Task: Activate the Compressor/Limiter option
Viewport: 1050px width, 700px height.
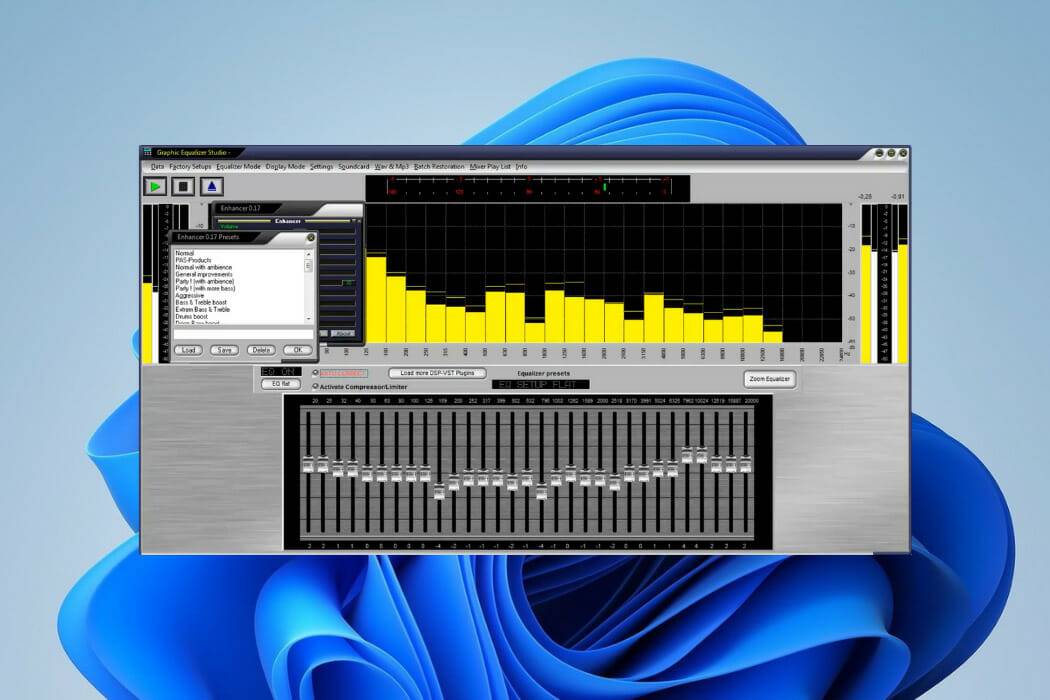Action: [316, 386]
